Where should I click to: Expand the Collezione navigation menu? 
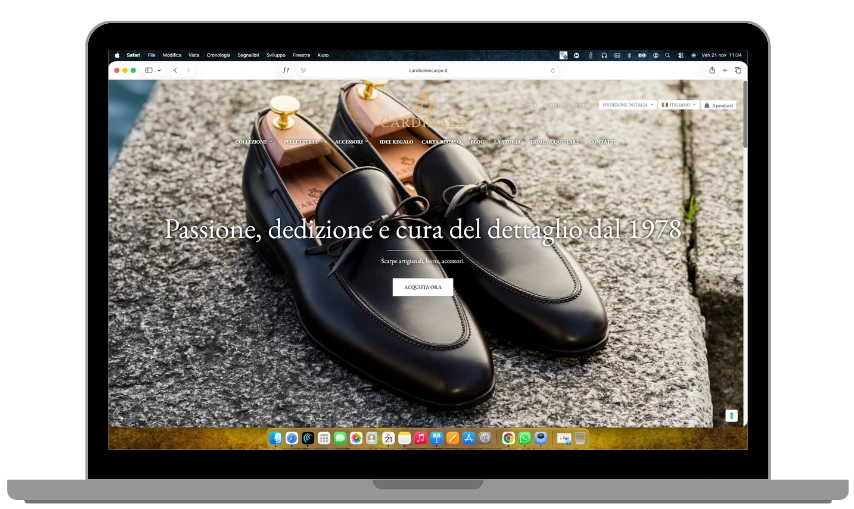[253, 142]
